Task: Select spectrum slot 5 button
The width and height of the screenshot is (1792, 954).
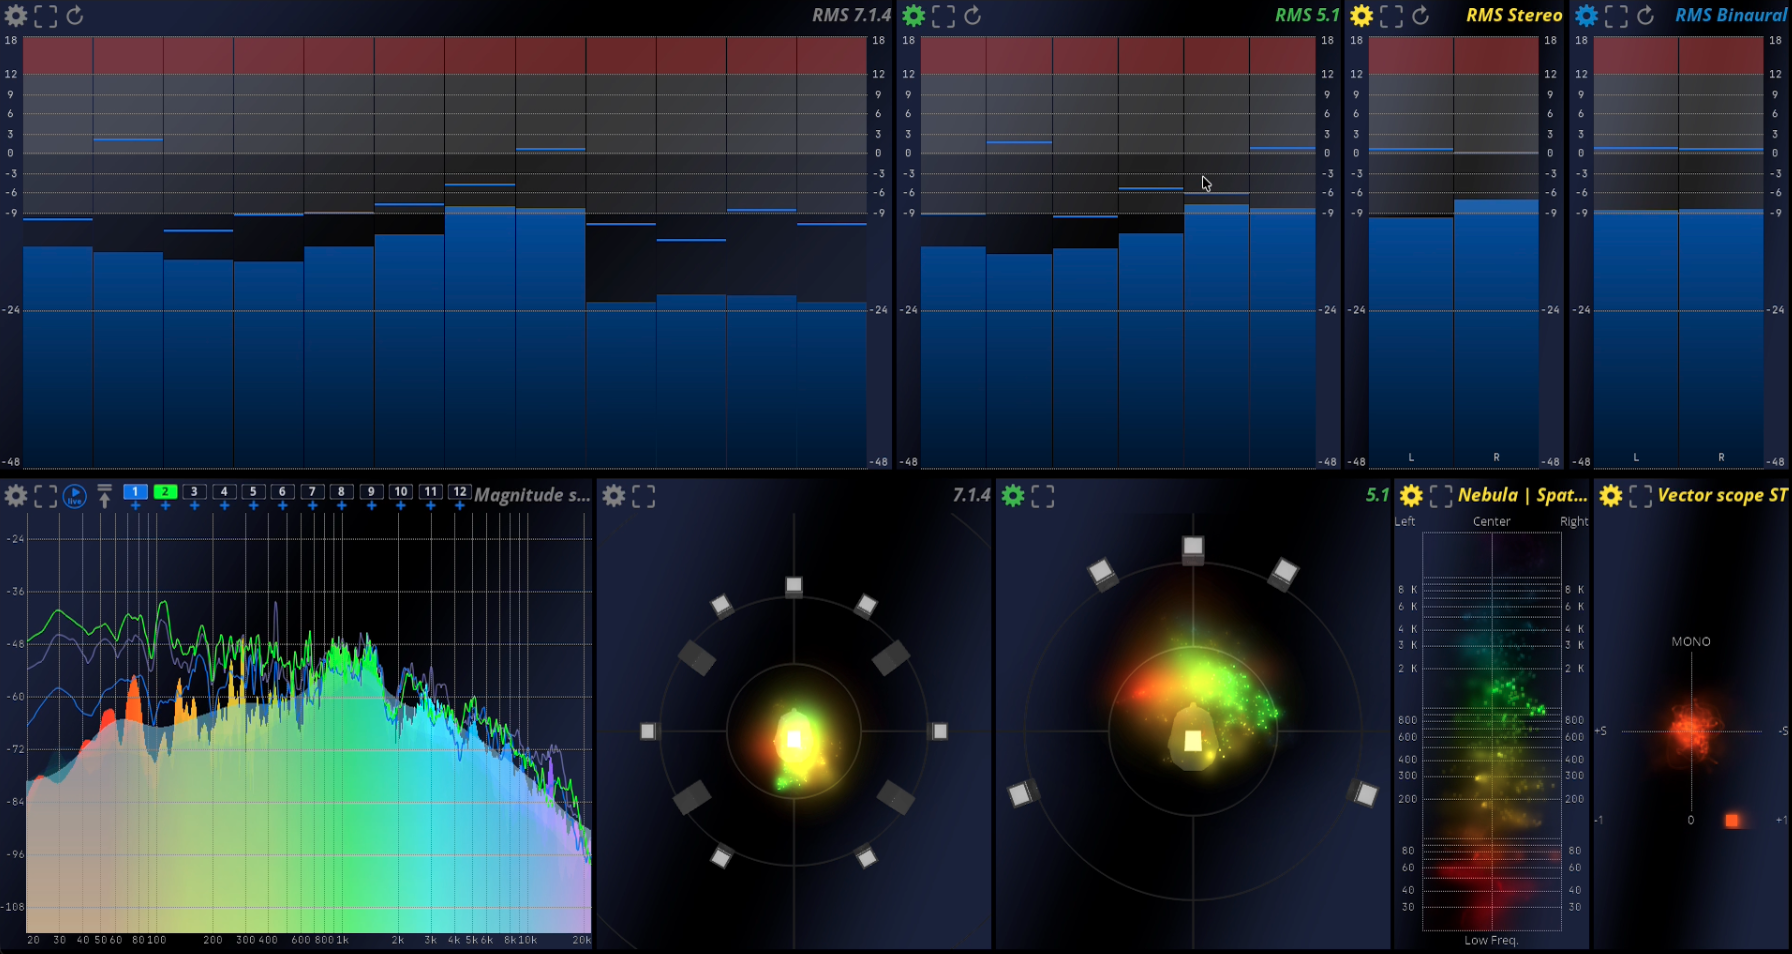Action: click(x=253, y=492)
